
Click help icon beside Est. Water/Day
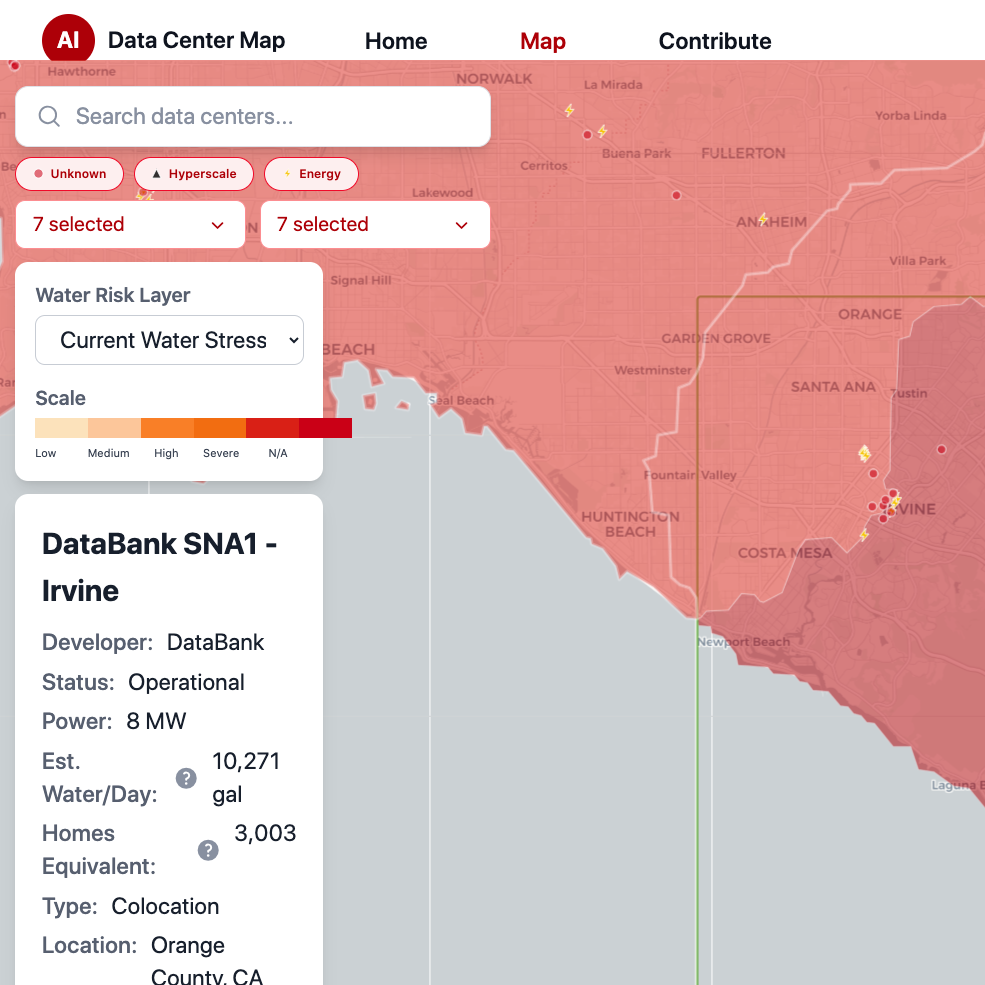pyautogui.click(x=186, y=778)
